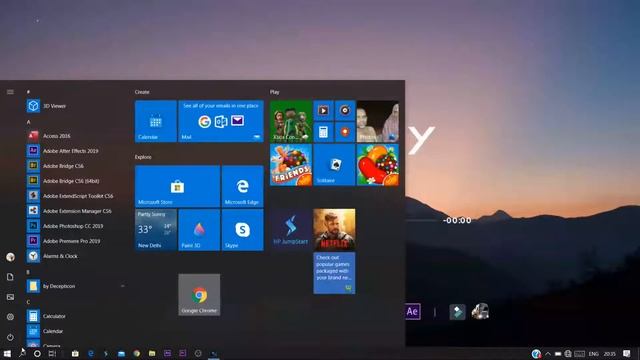Open the Solitaire tile
Viewport: 640px width, 360px height.
click(x=334, y=165)
